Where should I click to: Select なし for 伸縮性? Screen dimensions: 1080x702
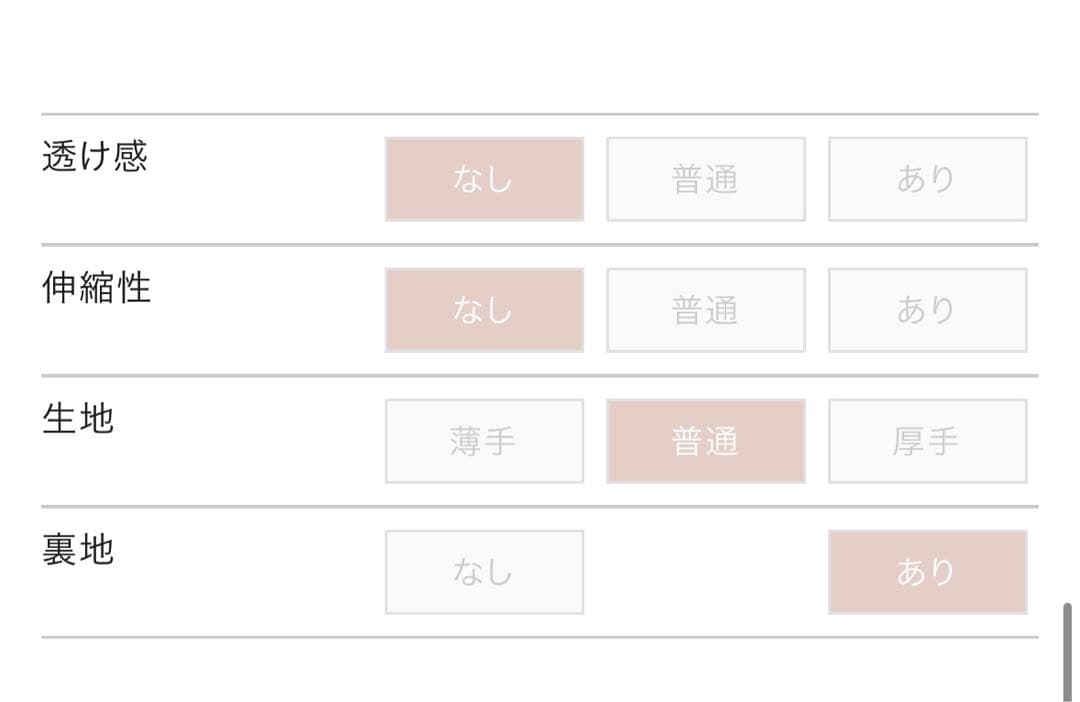tap(484, 310)
